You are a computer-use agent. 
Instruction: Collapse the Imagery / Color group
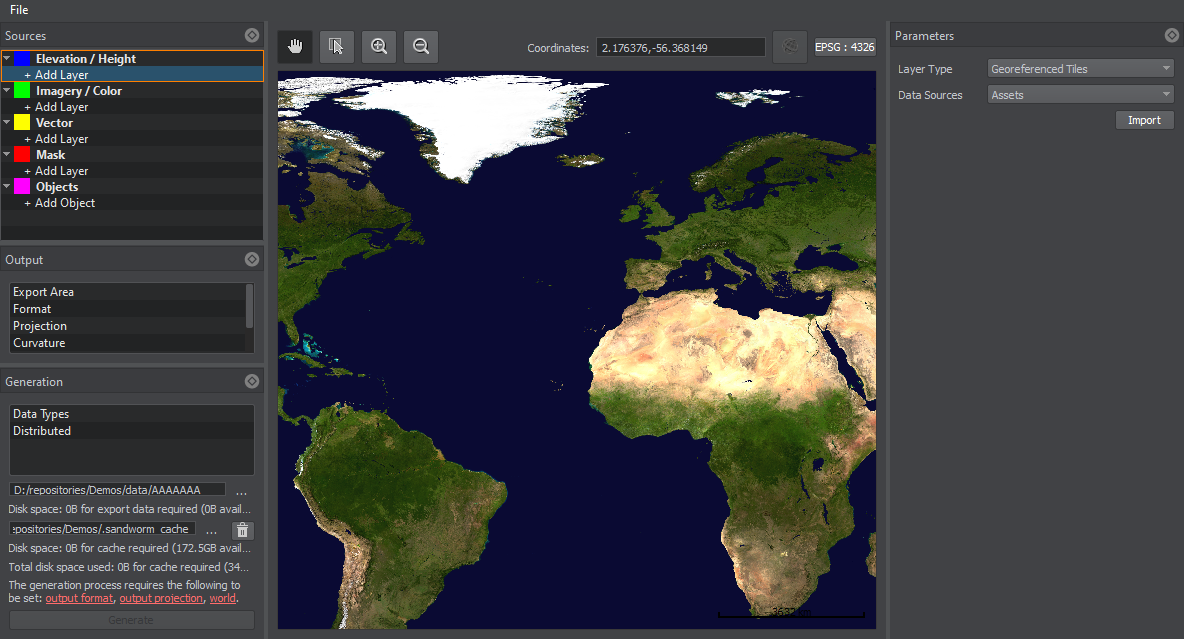pyautogui.click(x=7, y=91)
